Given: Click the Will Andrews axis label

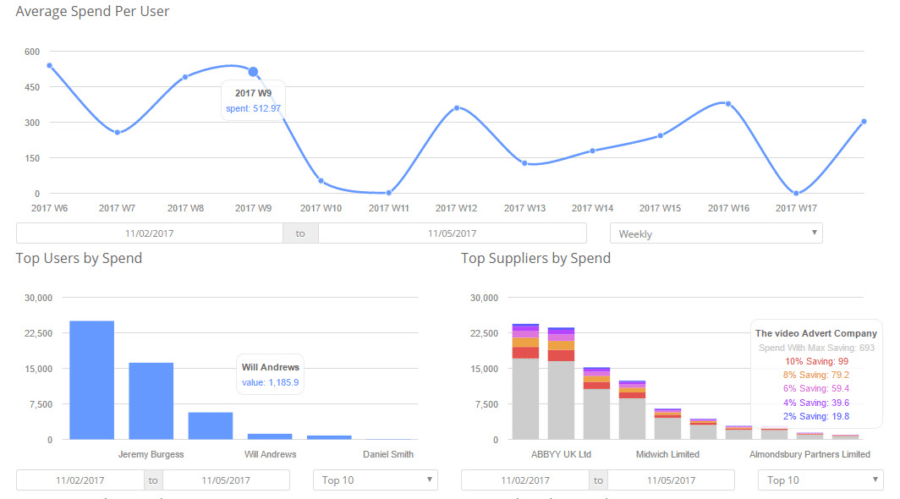Looking at the screenshot, I should pos(270,454).
